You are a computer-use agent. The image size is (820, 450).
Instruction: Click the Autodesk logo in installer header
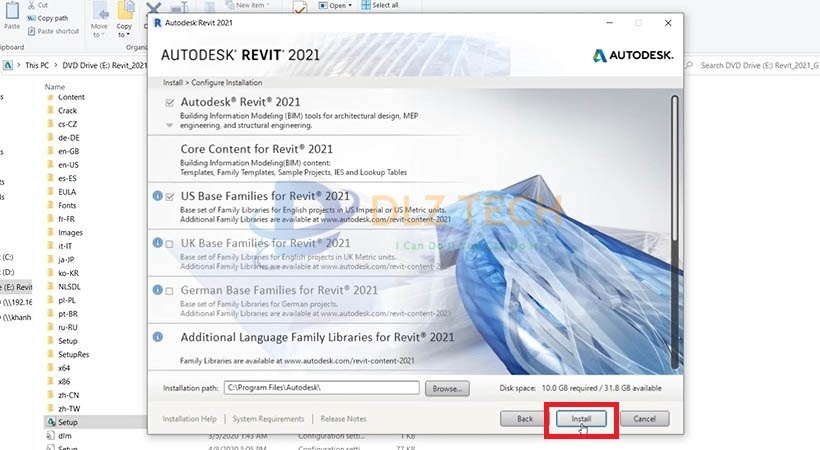click(x=633, y=55)
